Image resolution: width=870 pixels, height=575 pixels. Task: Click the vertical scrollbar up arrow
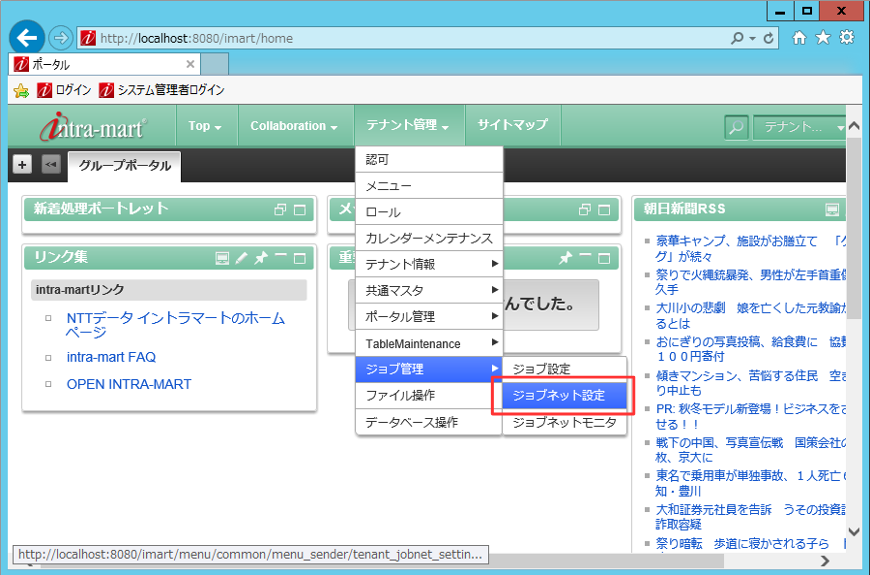pyautogui.click(x=854, y=126)
